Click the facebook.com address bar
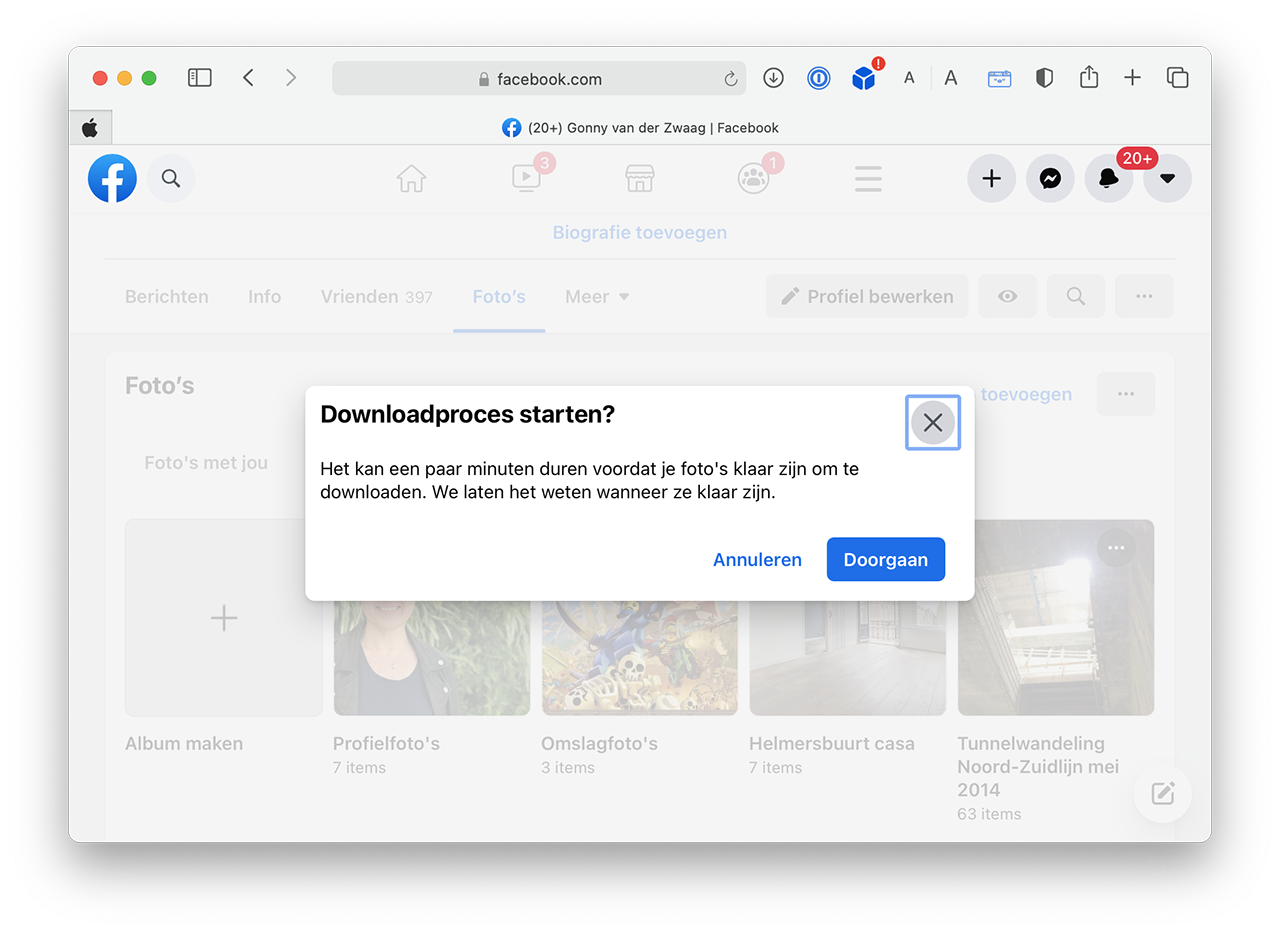The image size is (1280, 933). (x=539, y=79)
